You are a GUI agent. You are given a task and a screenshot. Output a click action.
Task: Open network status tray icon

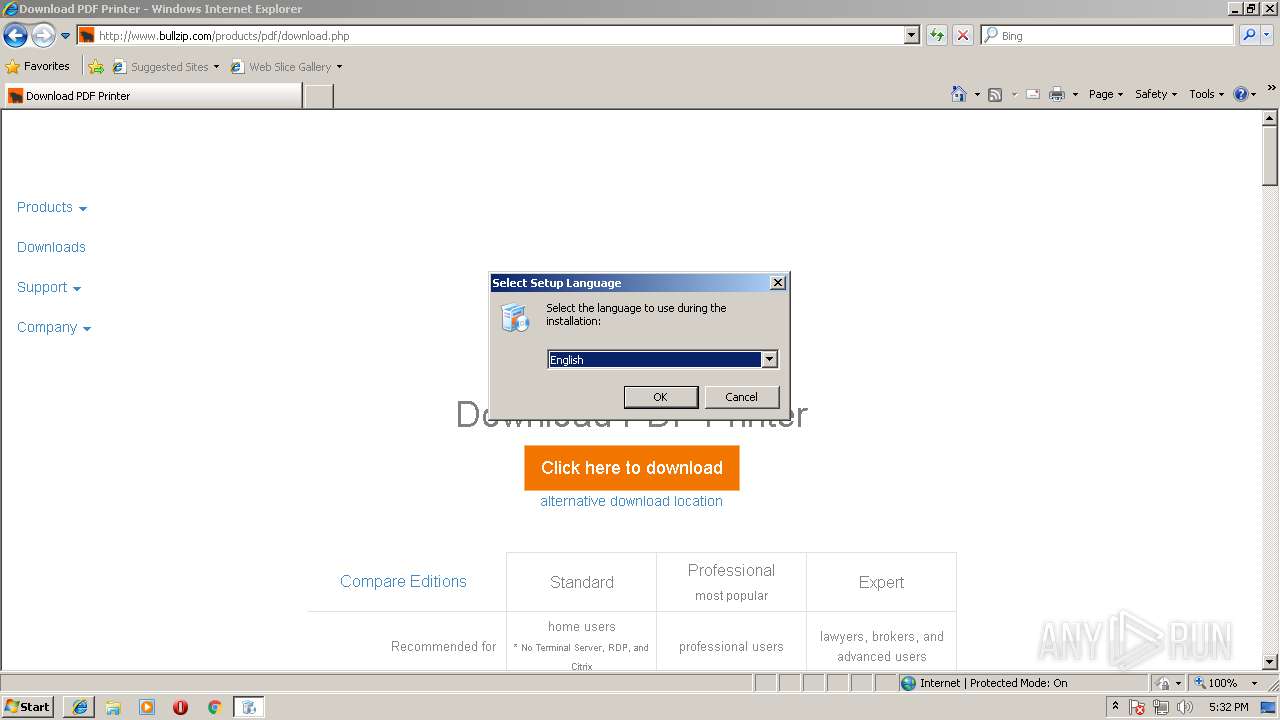pyautogui.click(x=1161, y=707)
